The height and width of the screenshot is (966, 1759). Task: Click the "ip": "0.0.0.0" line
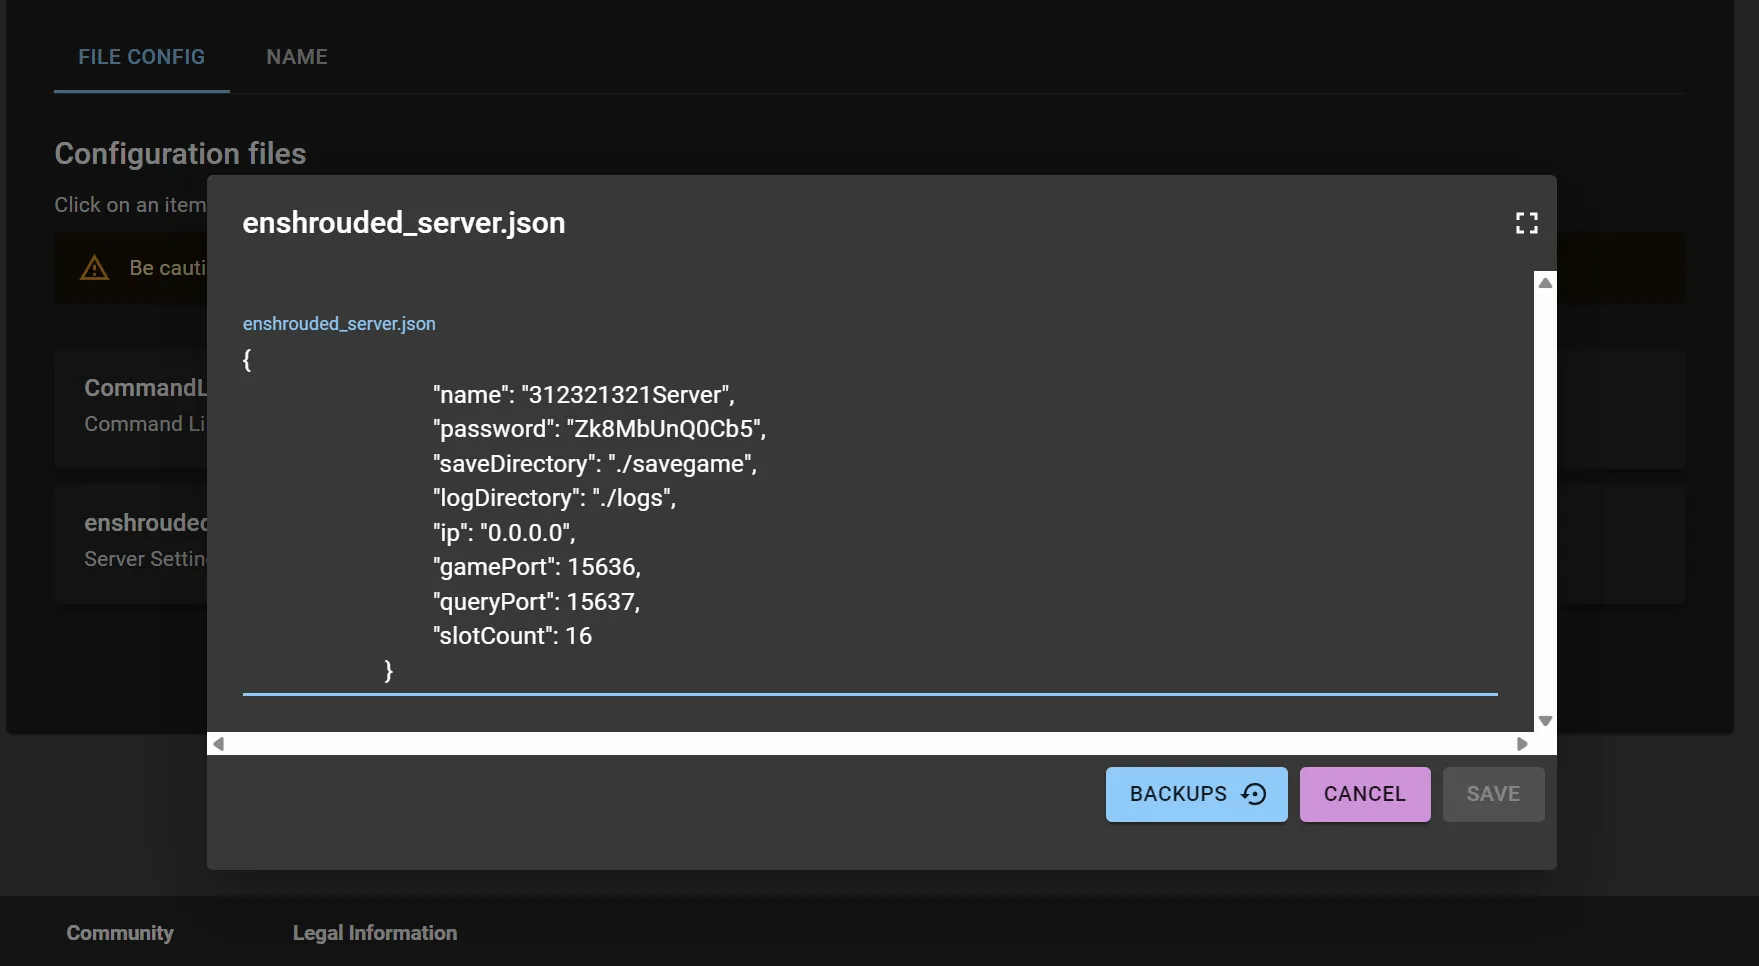point(504,533)
